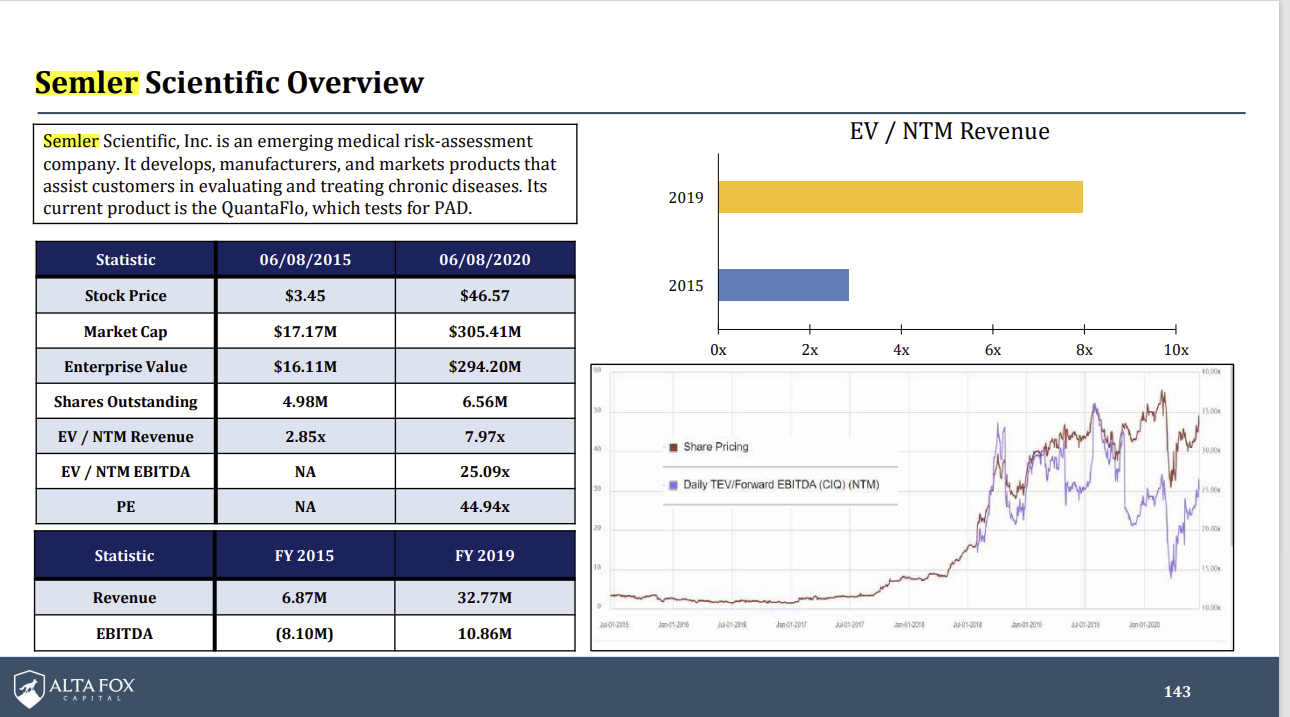Click the yellow 2019 bar in the chart

(900, 197)
